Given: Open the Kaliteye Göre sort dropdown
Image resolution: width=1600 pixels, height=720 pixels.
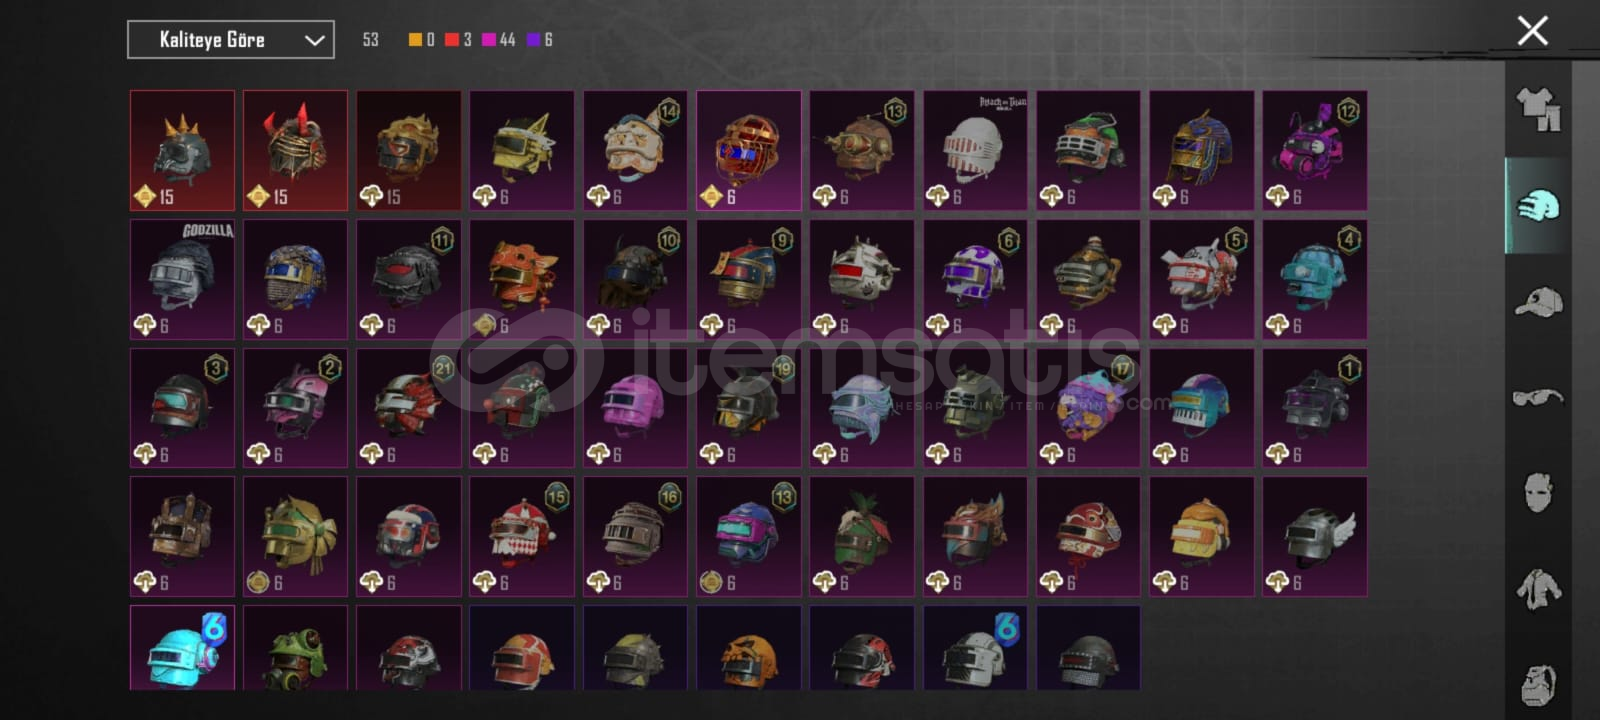Looking at the screenshot, I should (x=231, y=40).
